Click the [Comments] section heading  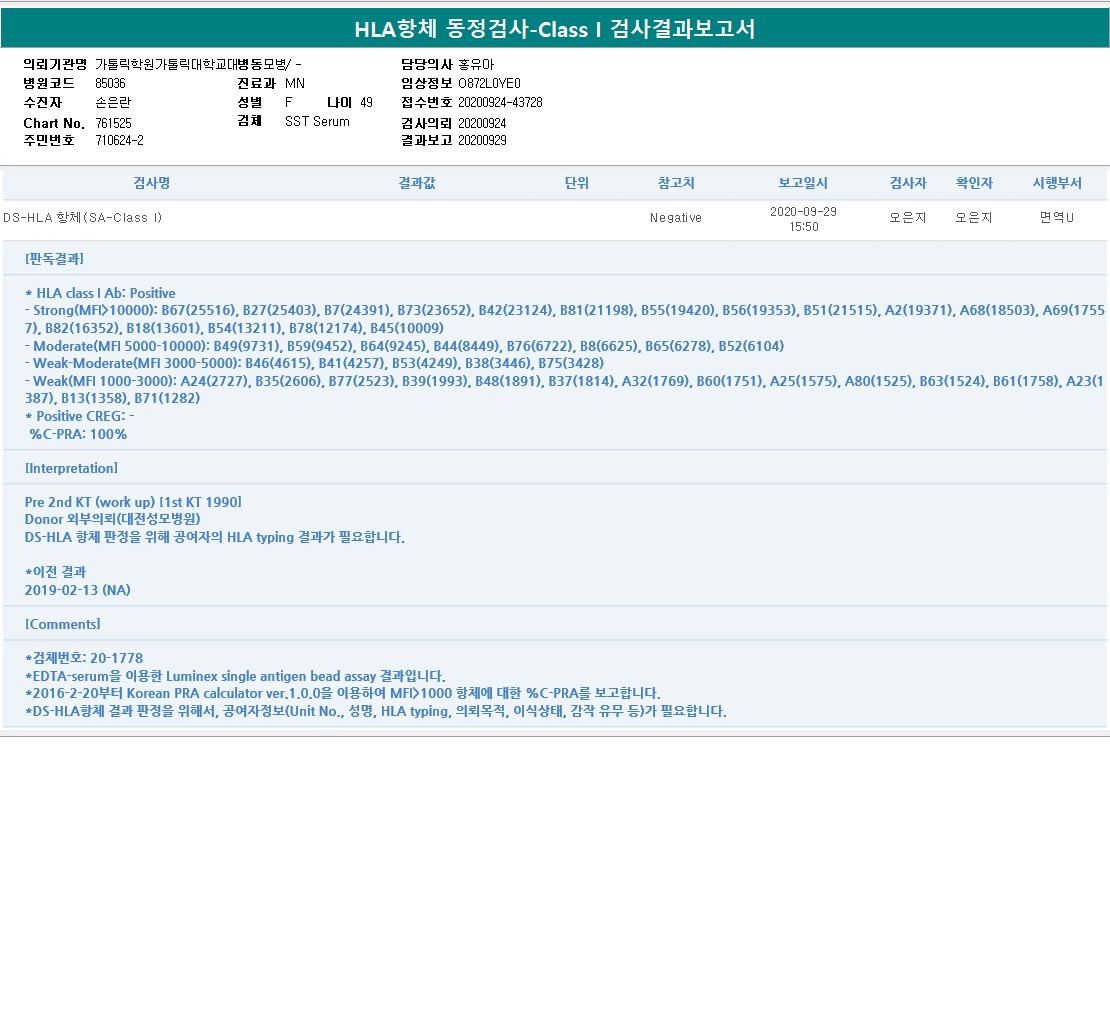63,624
